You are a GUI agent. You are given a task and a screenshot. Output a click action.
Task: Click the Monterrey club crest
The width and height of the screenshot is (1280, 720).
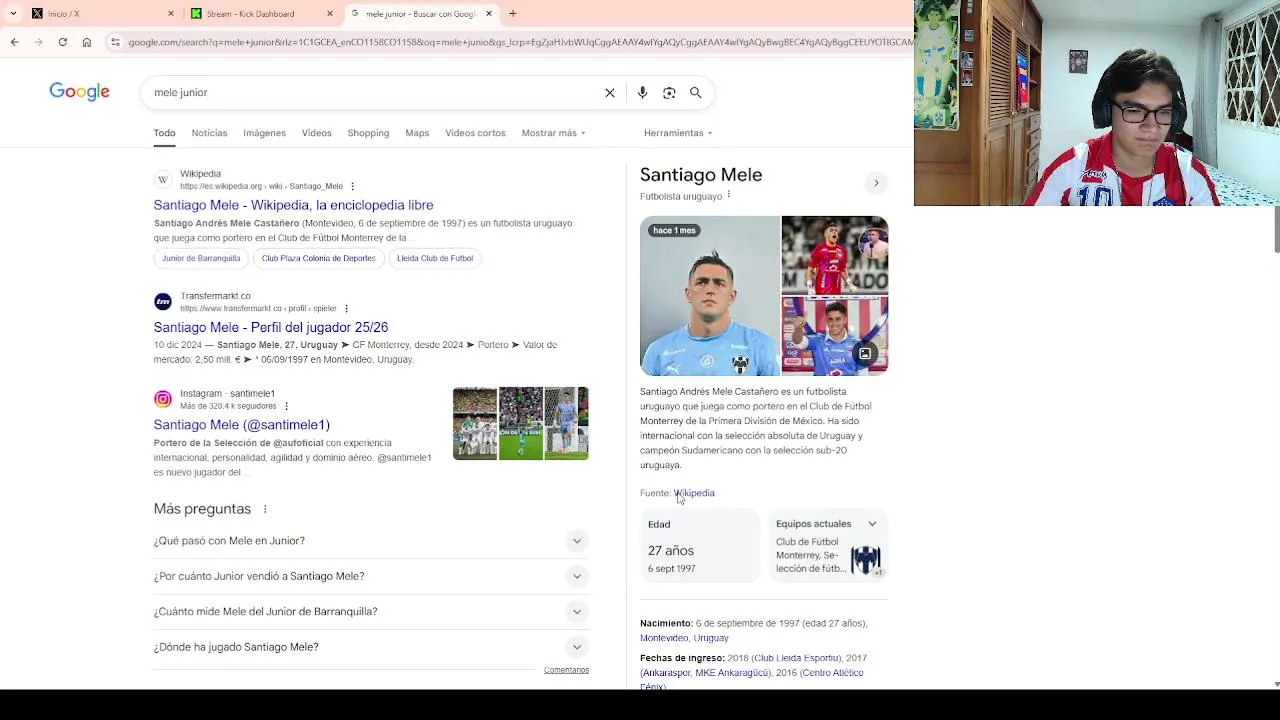(x=866, y=559)
